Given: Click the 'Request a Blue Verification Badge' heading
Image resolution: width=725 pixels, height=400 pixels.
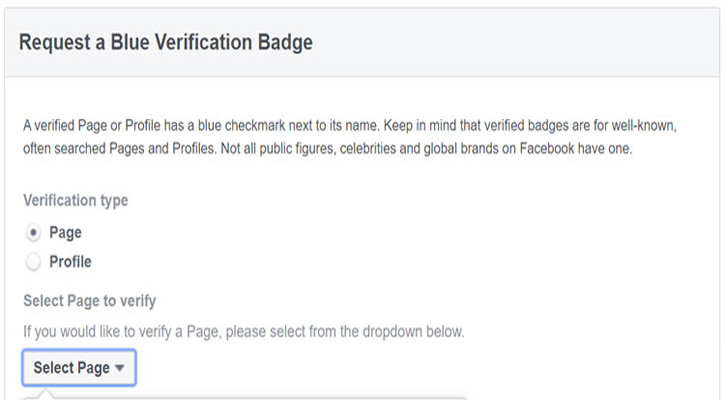Looking at the screenshot, I should (x=166, y=42).
